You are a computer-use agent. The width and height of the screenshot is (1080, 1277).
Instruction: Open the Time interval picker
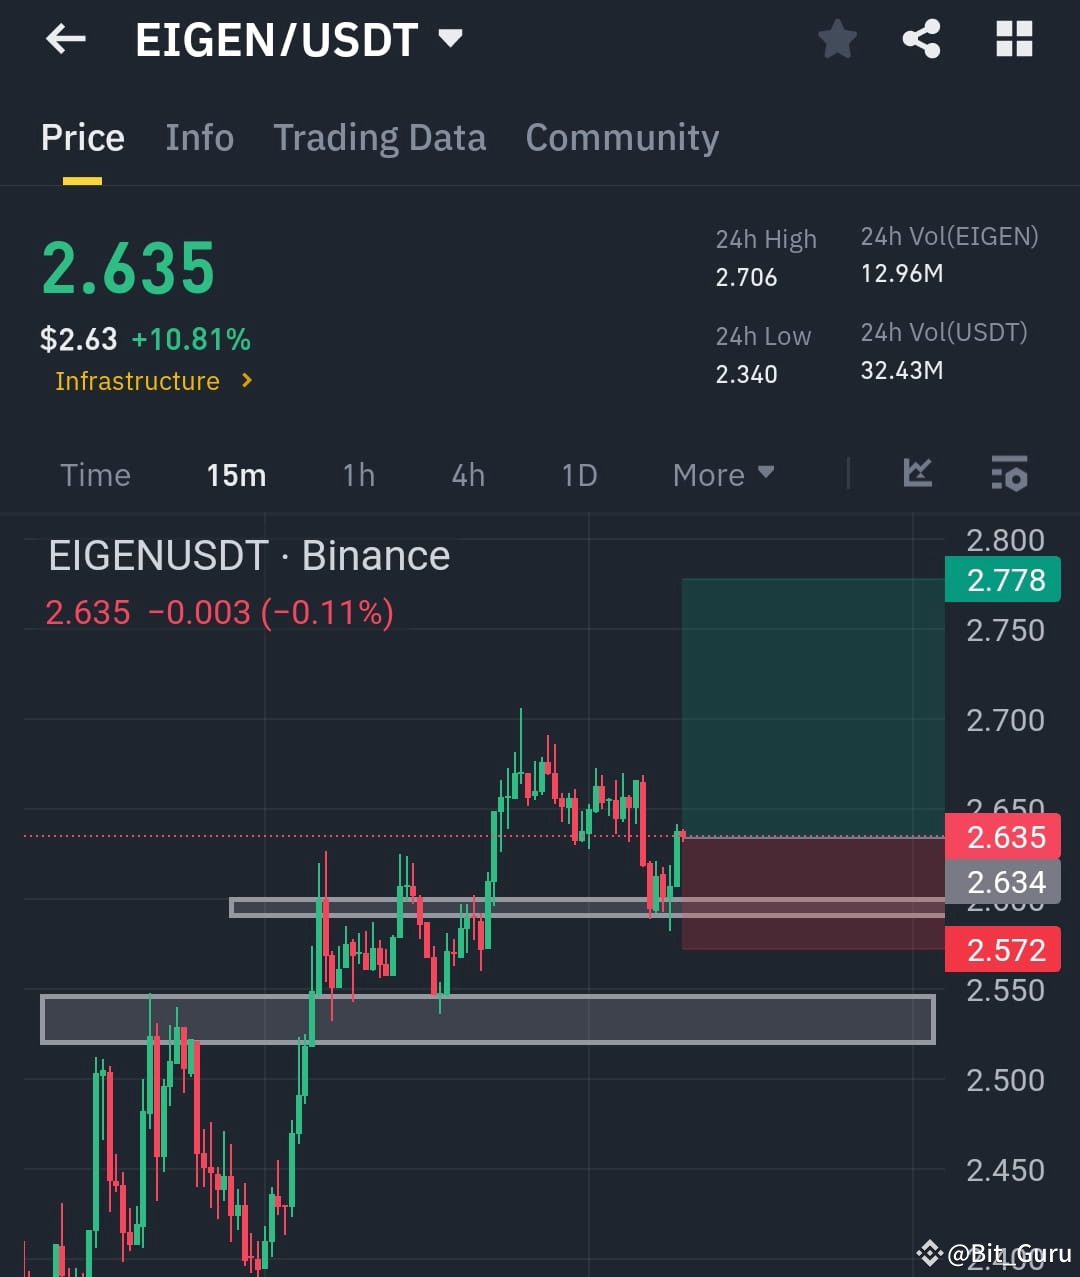point(95,475)
